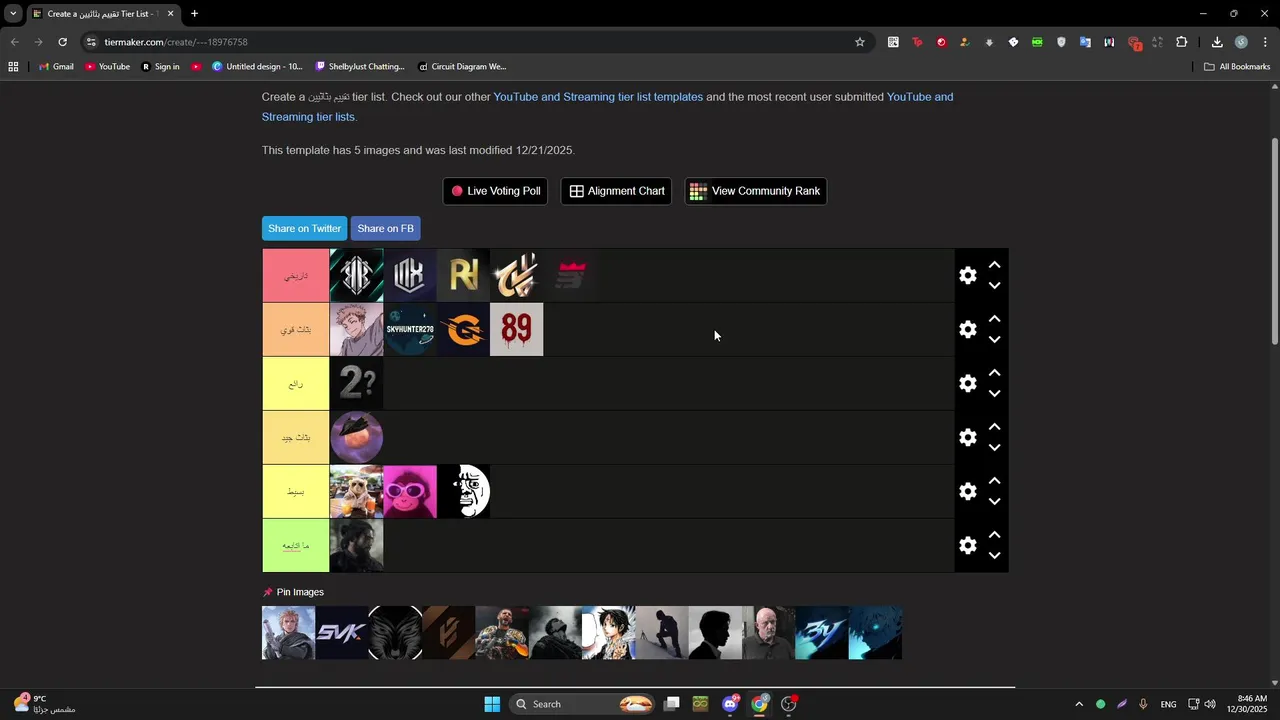Screen dimensions: 1280x720
Task: Open Discord from the taskbar
Action: [730, 704]
